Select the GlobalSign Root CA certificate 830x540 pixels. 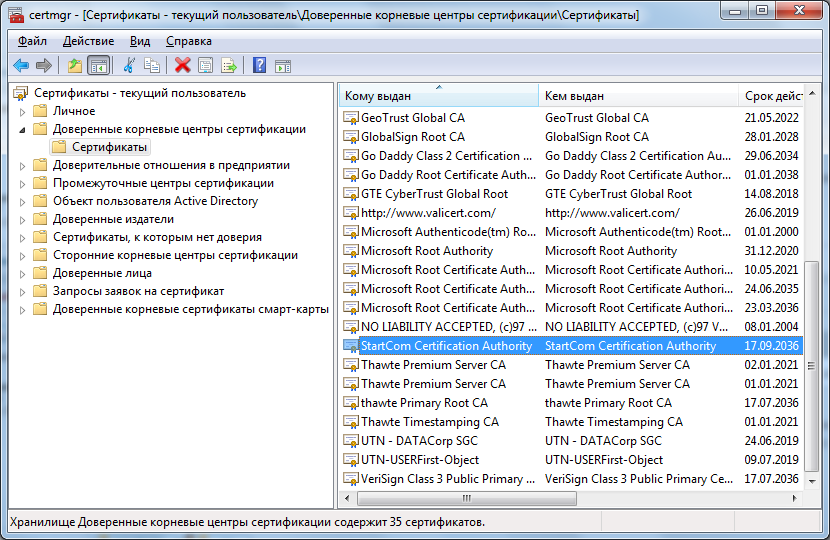(412, 137)
